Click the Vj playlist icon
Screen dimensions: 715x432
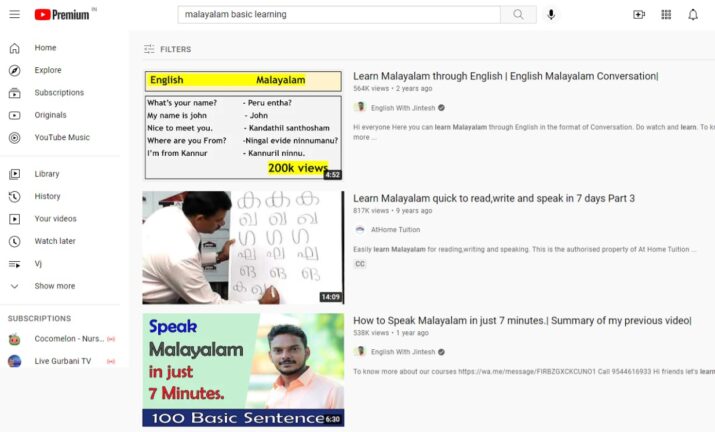(x=15, y=264)
